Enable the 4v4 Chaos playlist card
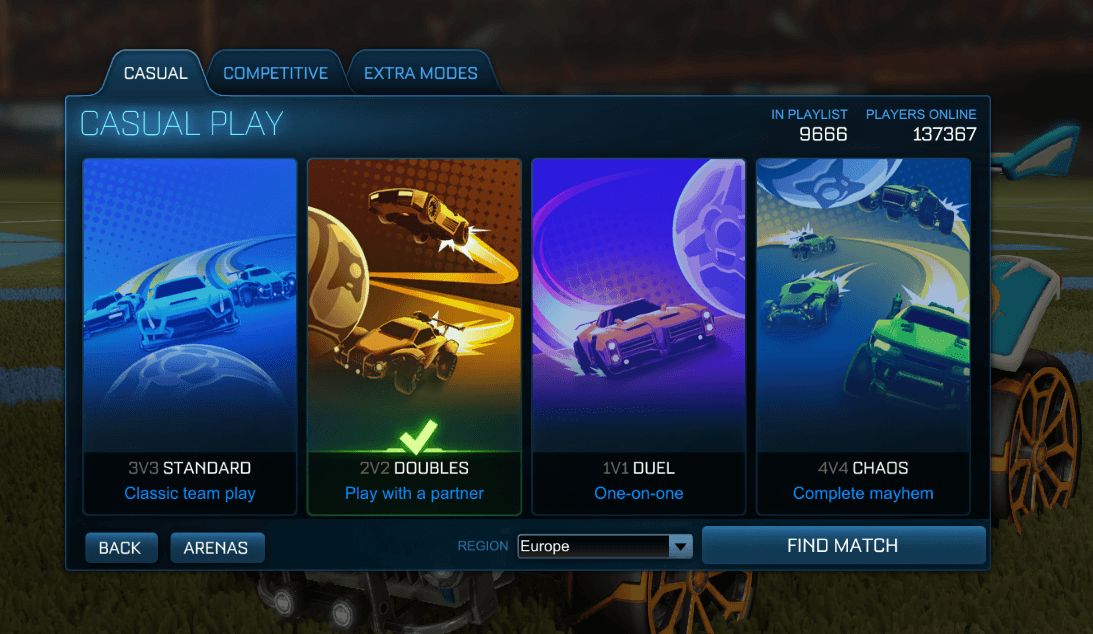 point(863,337)
